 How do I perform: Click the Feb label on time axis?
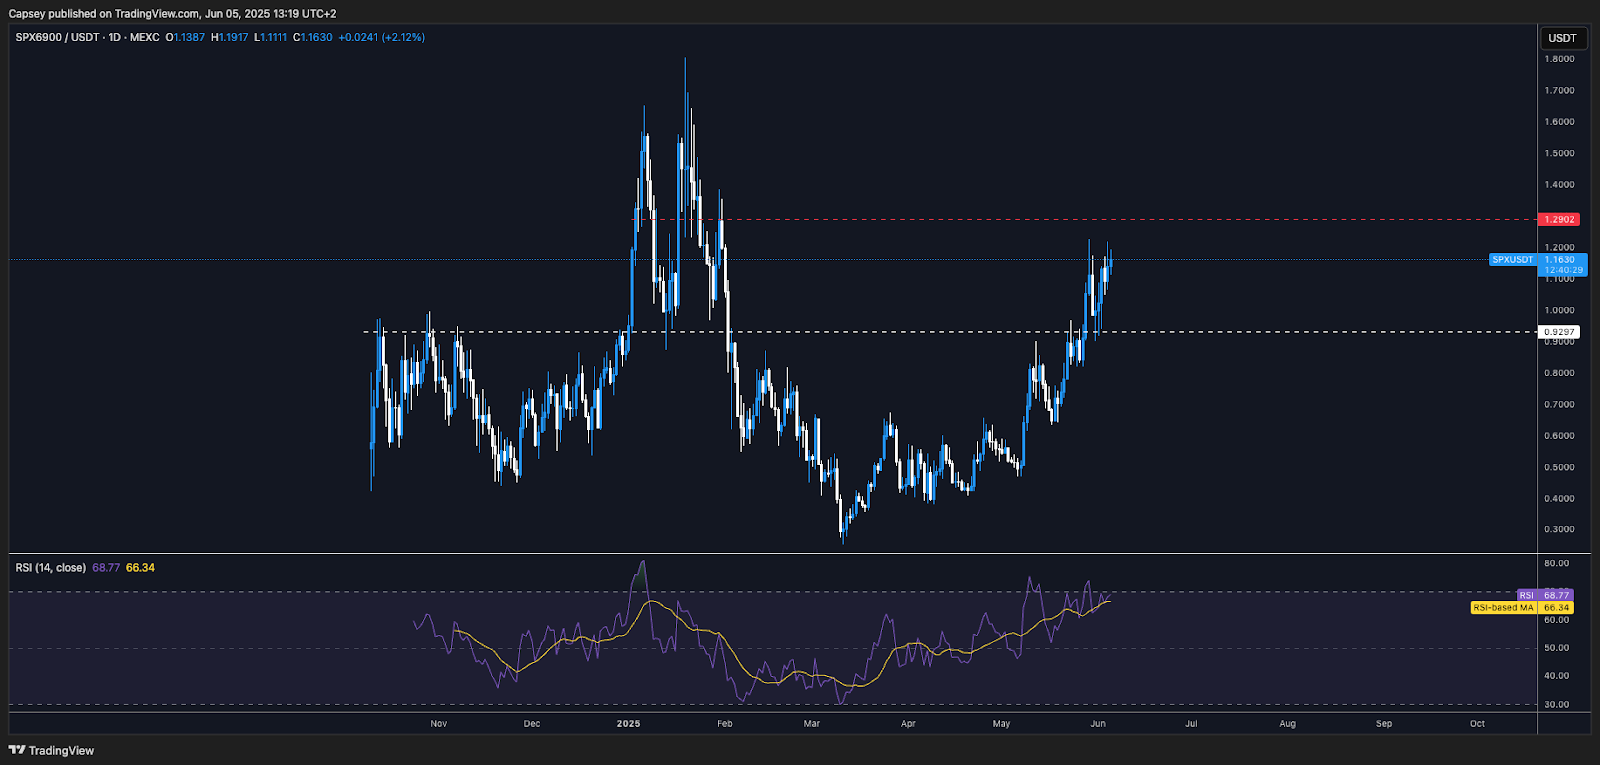[725, 723]
